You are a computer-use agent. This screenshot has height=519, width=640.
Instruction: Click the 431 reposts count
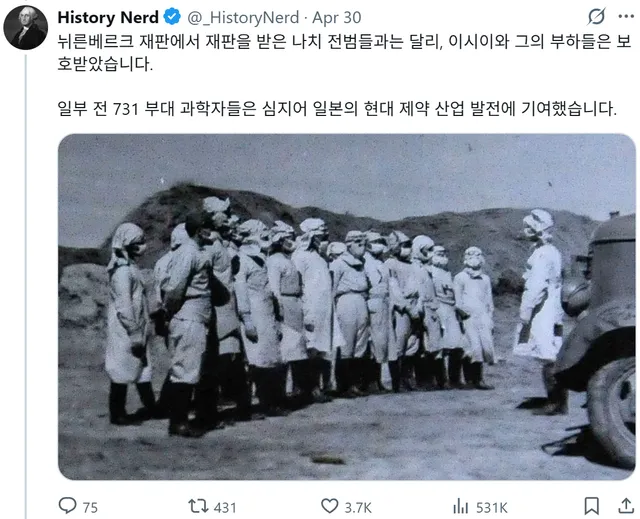225,508
